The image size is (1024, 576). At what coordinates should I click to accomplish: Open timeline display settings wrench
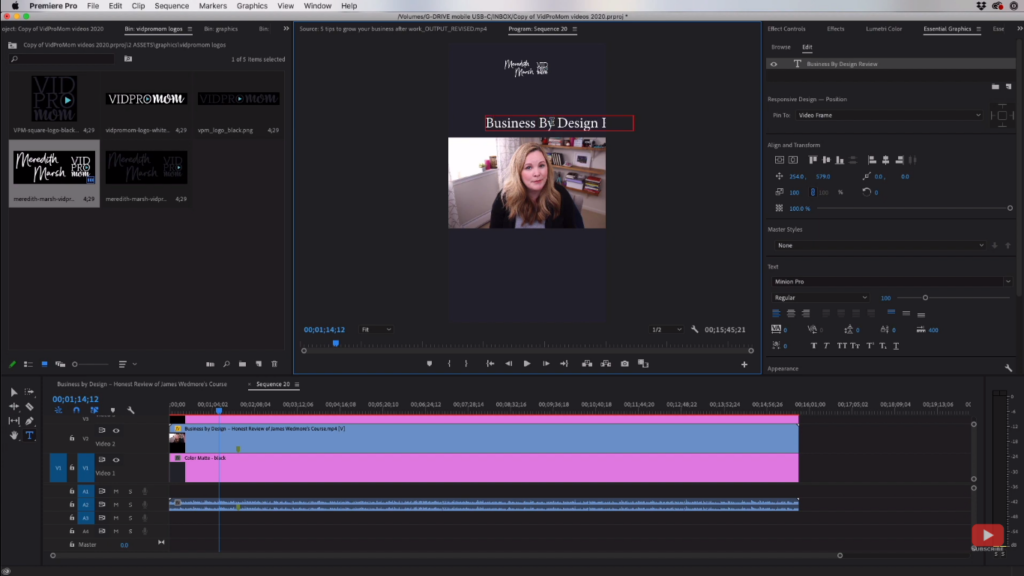pyautogui.click(x=131, y=410)
